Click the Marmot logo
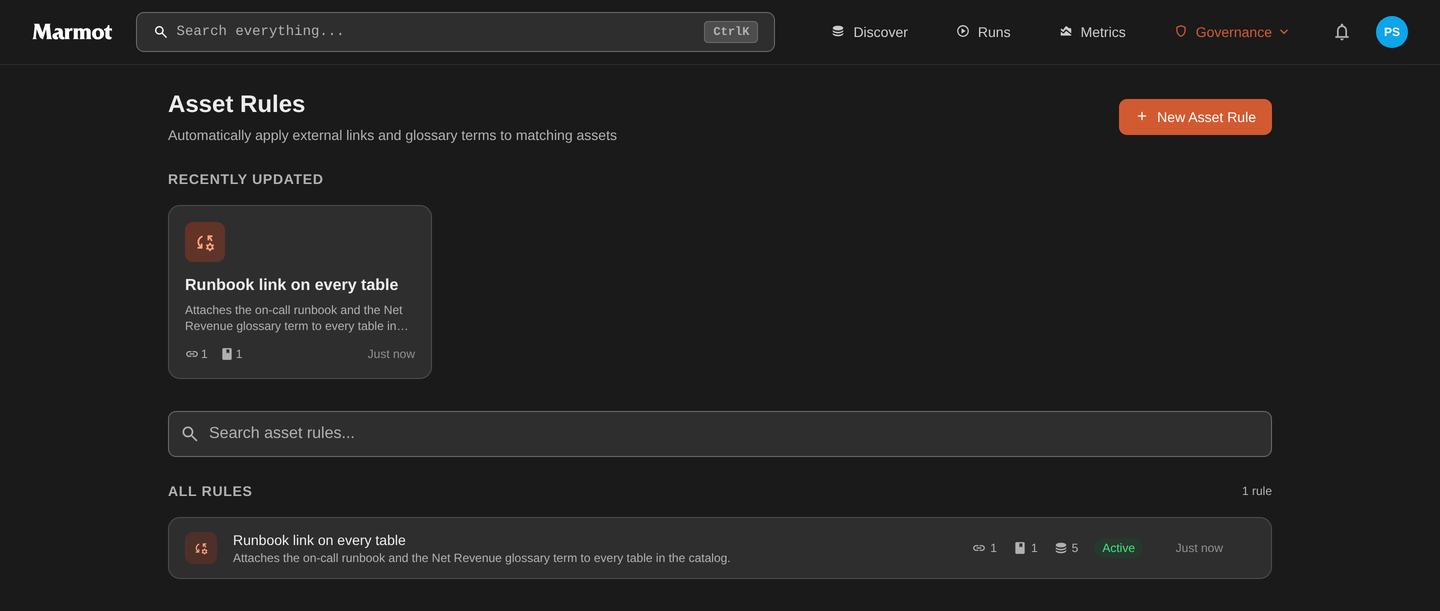Image resolution: width=1440 pixels, height=611 pixels. point(72,32)
